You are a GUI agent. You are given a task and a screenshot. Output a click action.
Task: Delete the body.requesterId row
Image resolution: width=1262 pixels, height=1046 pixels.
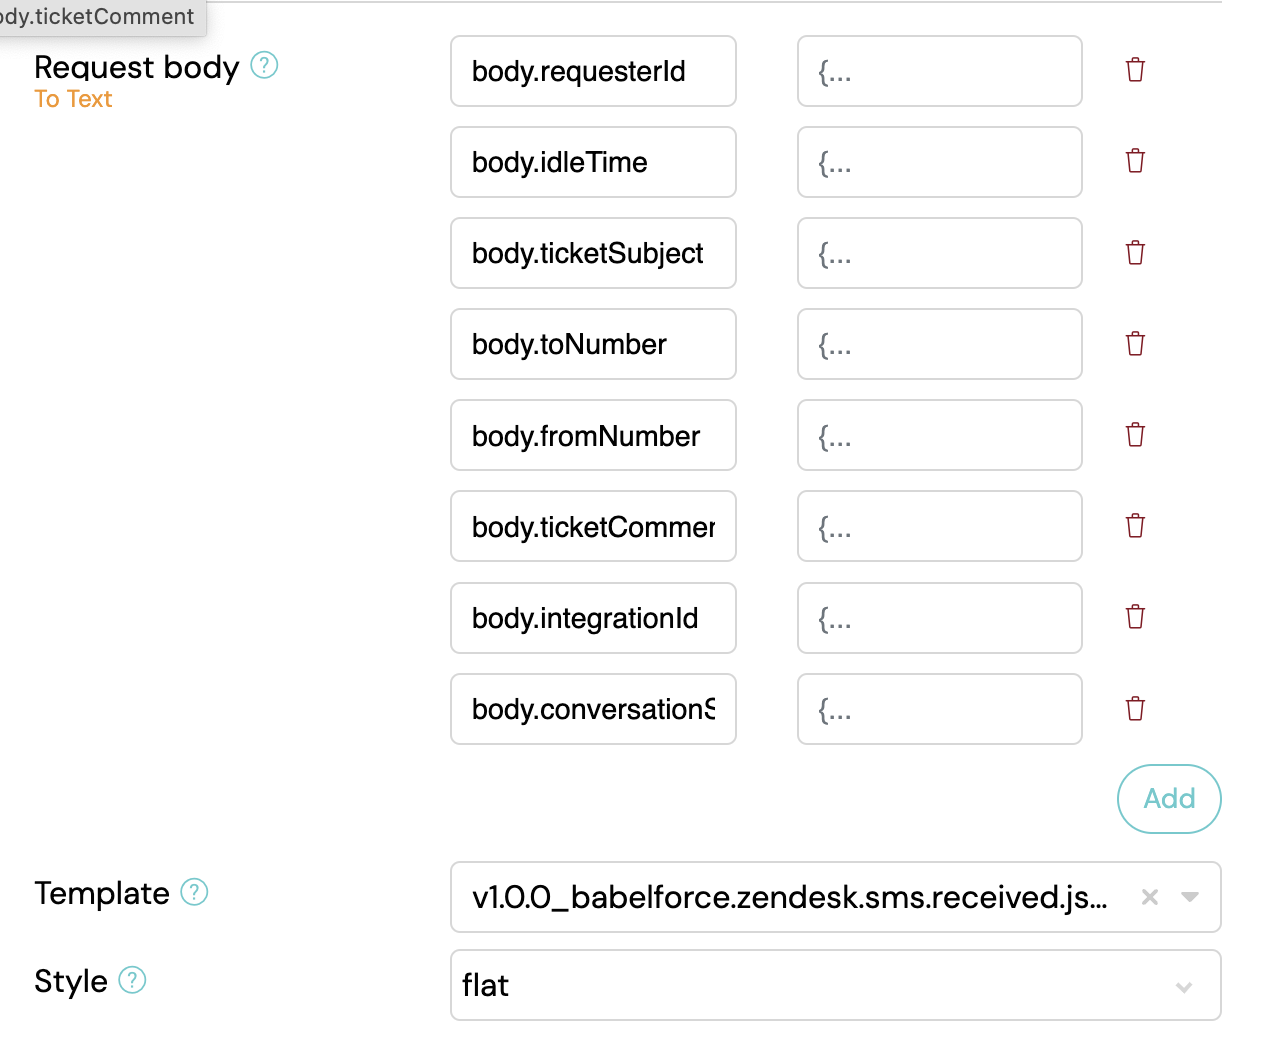1135,70
